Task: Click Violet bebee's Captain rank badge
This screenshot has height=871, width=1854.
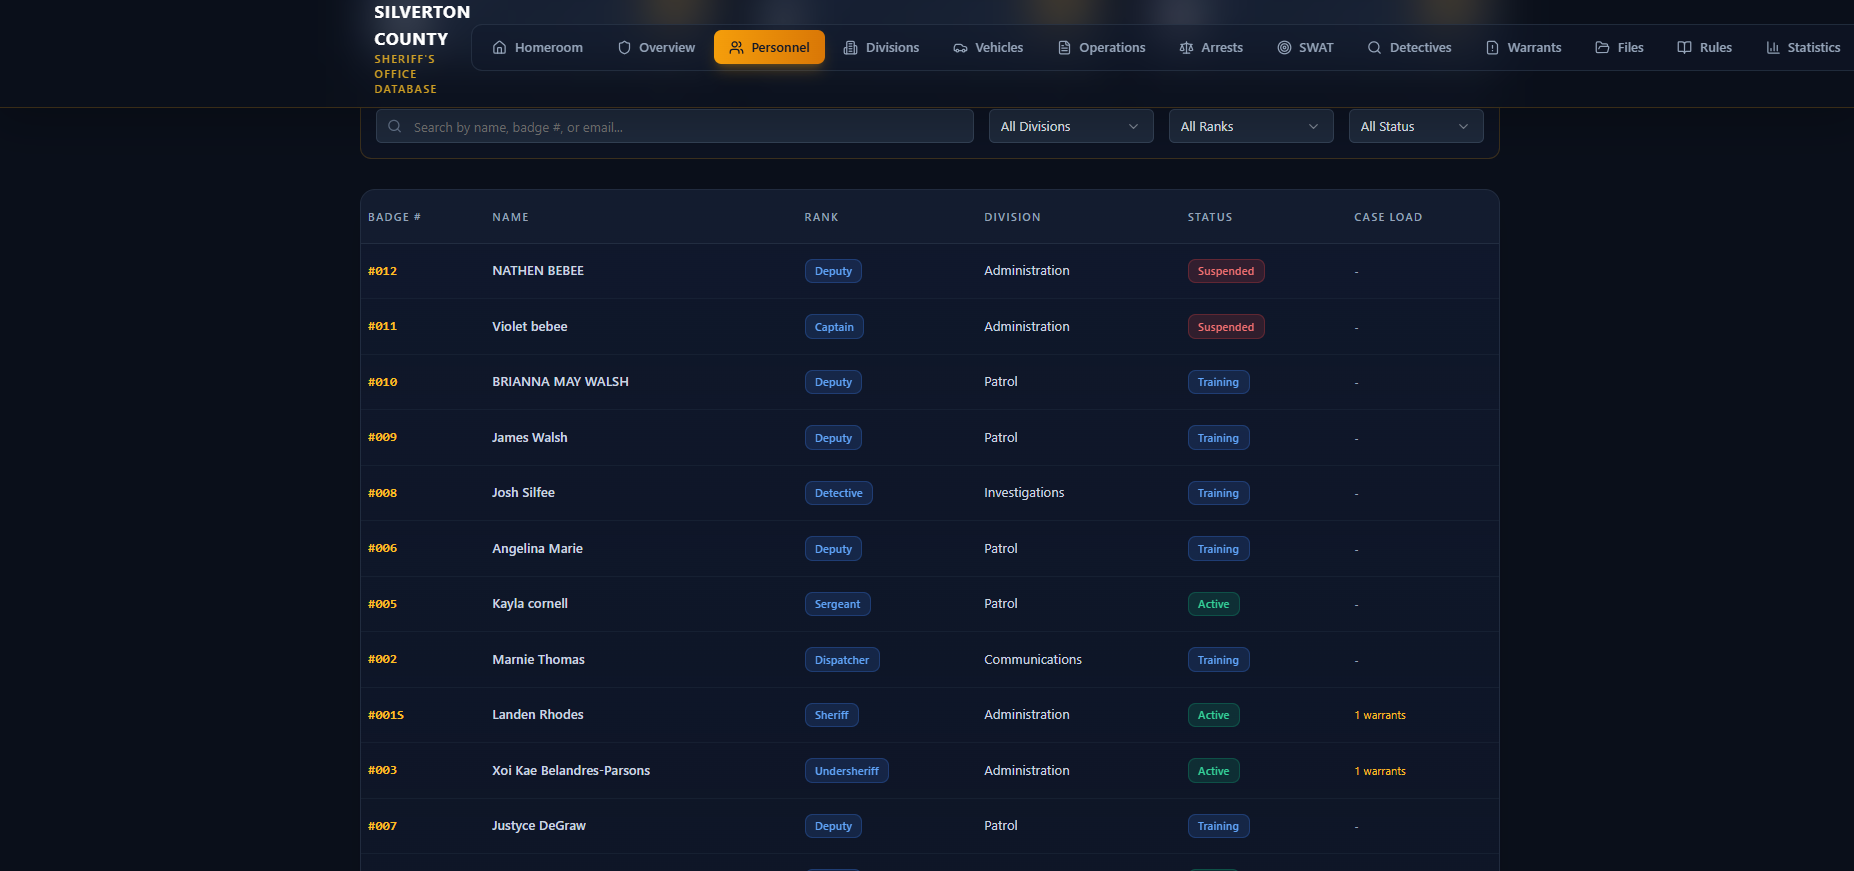Action: pos(834,327)
